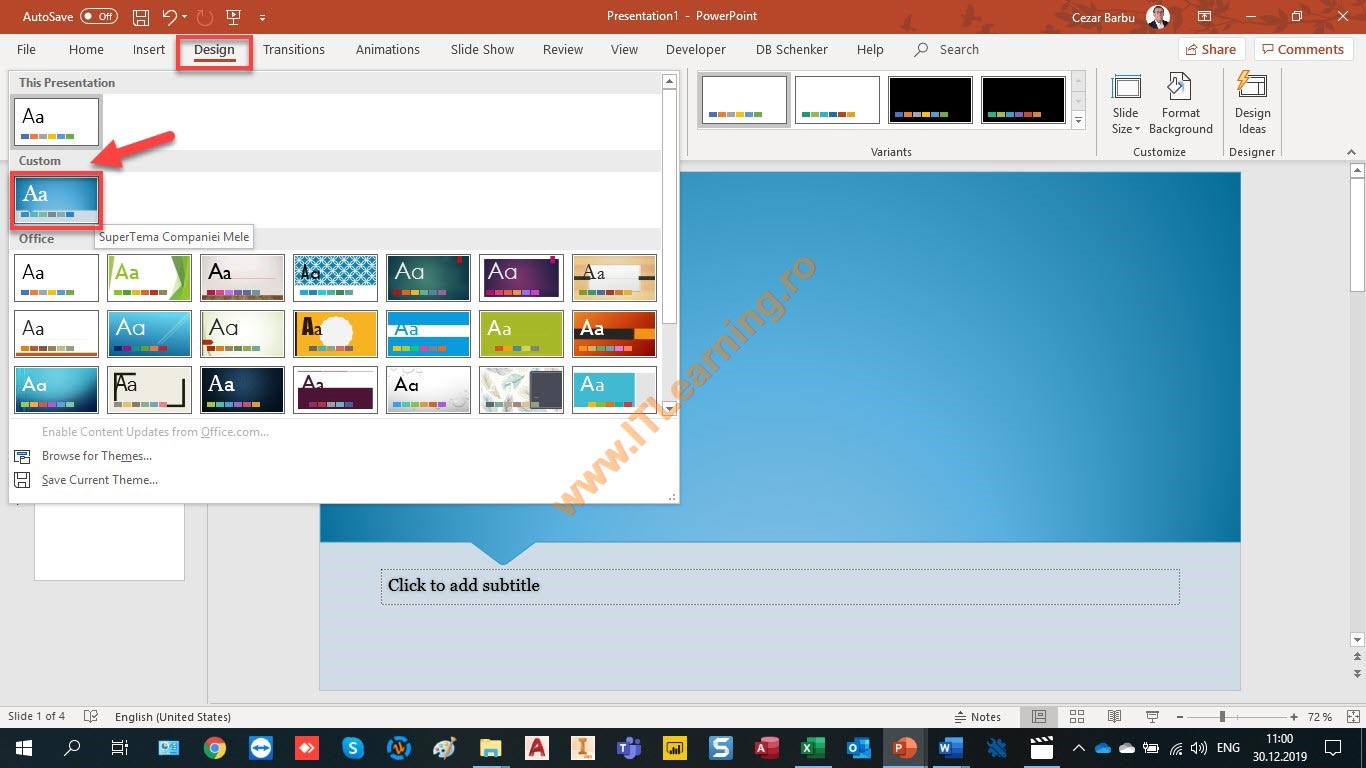Click the Share button
This screenshot has width=1366, height=768.
click(1210, 49)
